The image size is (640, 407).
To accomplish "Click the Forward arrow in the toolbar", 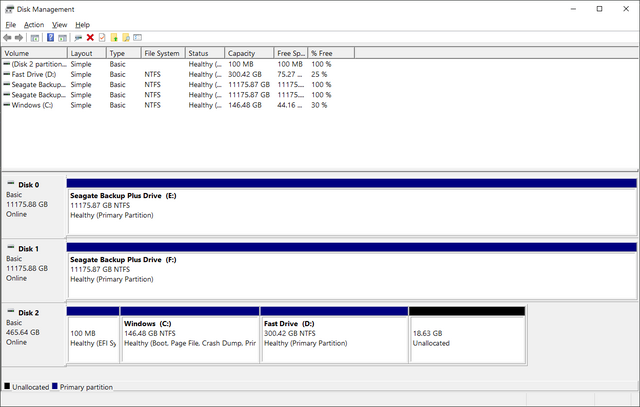I will 20,38.
